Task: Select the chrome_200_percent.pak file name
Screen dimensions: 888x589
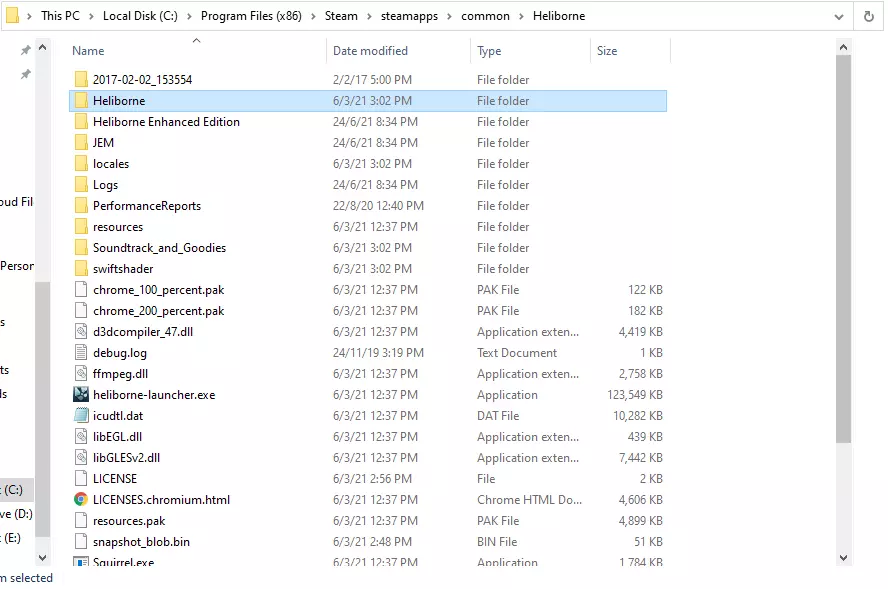Action: coord(159,310)
